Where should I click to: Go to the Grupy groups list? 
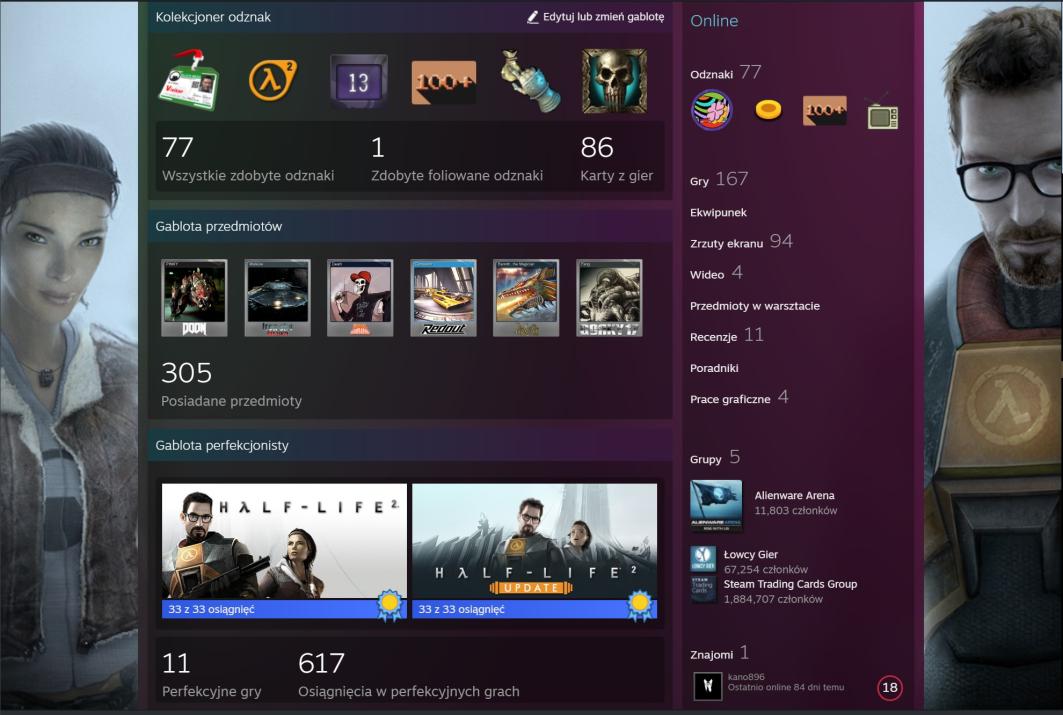(706, 459)
